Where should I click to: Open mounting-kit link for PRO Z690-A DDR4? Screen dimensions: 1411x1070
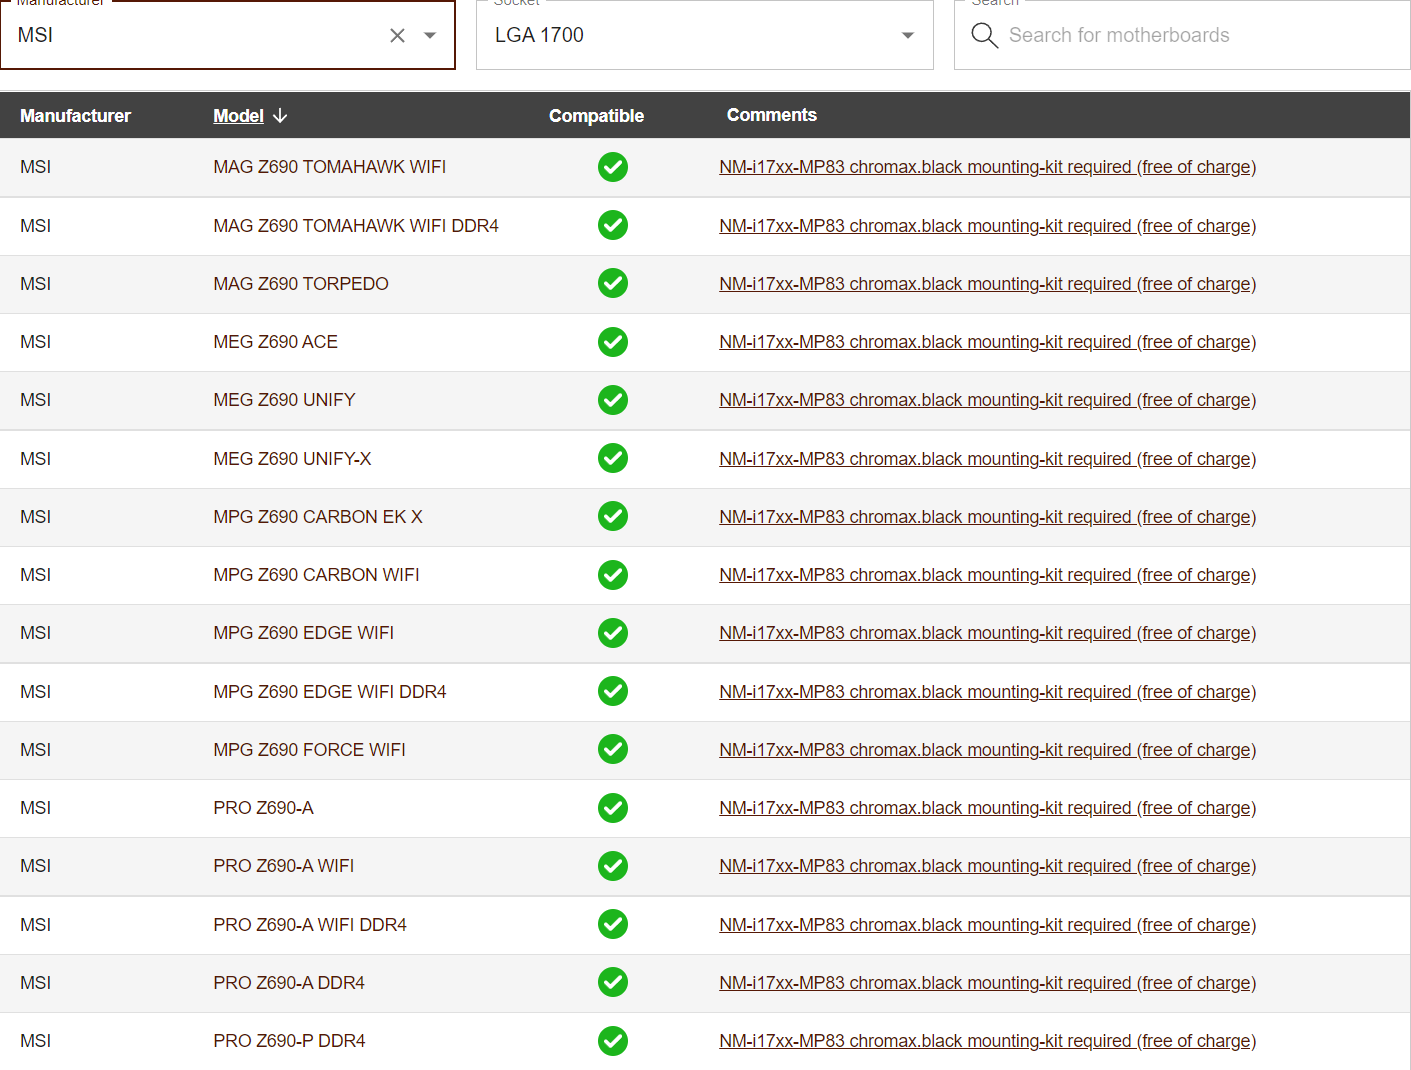point(987,983)
